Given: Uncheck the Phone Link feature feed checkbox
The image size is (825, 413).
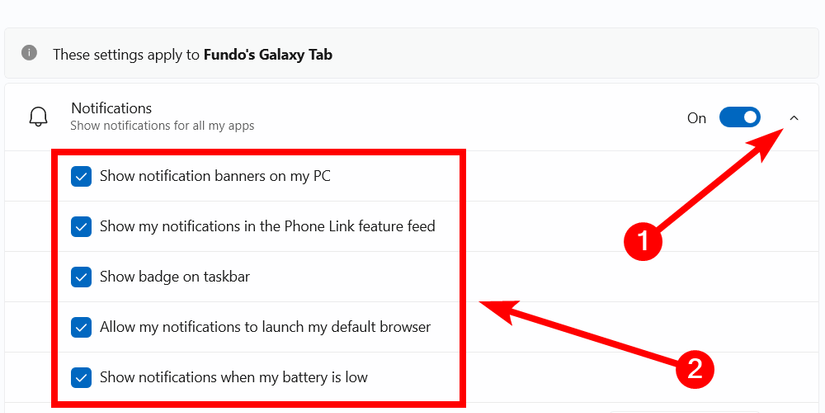Looking at the screenshot, I should point(81,227).
